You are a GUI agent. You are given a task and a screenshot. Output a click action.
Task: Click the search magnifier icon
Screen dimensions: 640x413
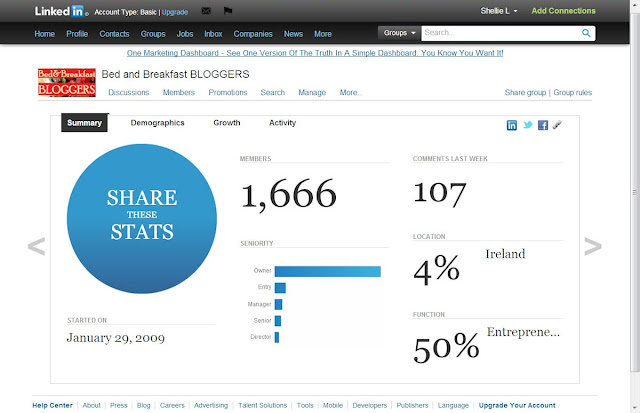click(586, 33)
